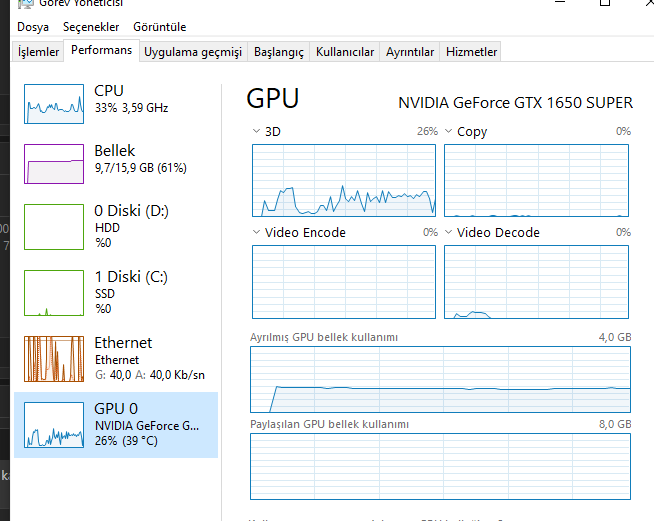
Task: Select the Bellek memory graph thumbnail
Action: 54,163
